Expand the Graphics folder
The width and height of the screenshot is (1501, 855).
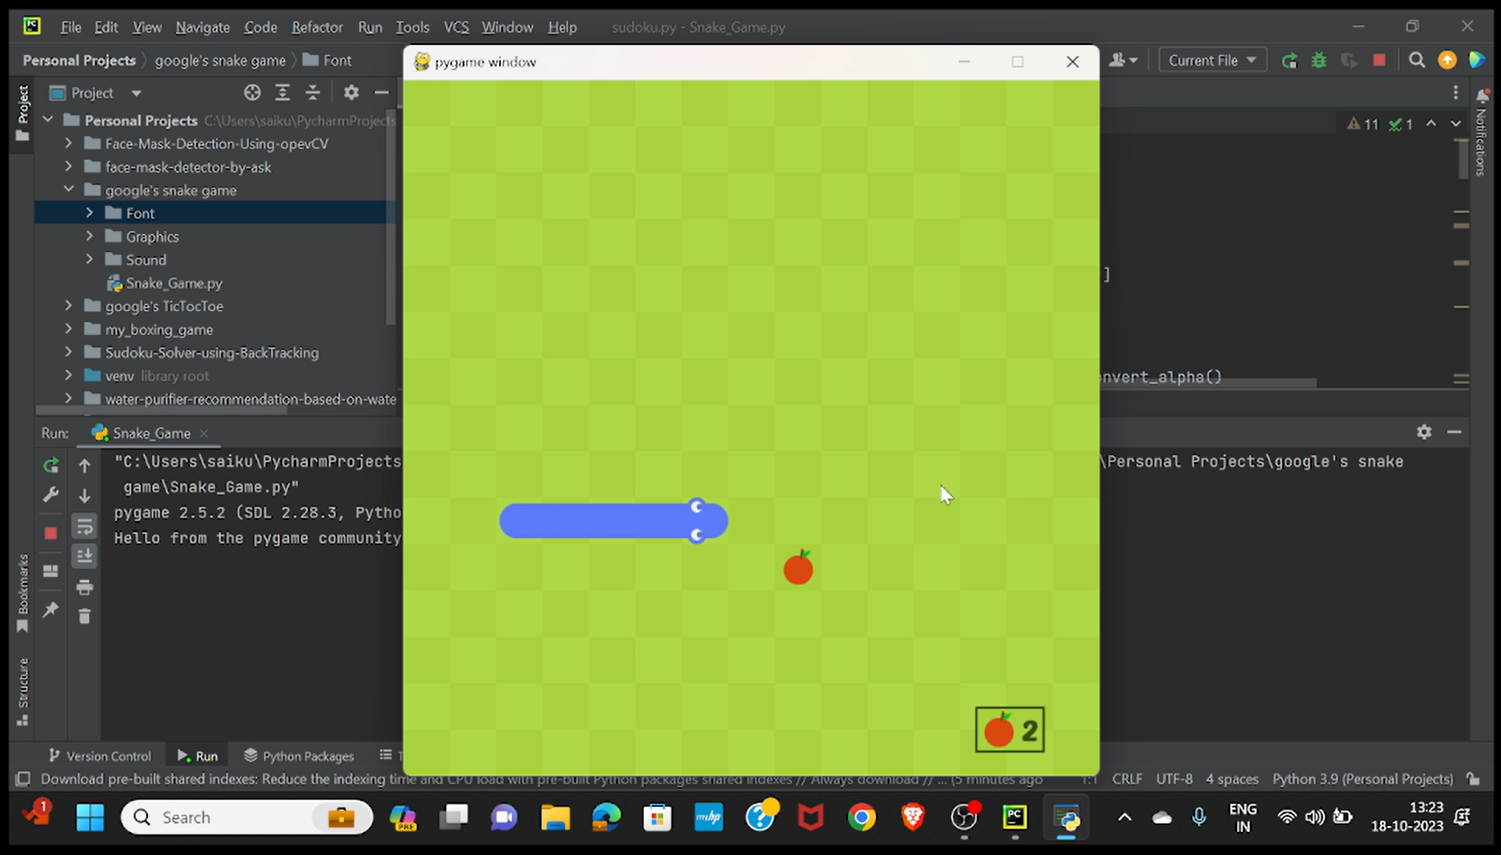[90, 236]
